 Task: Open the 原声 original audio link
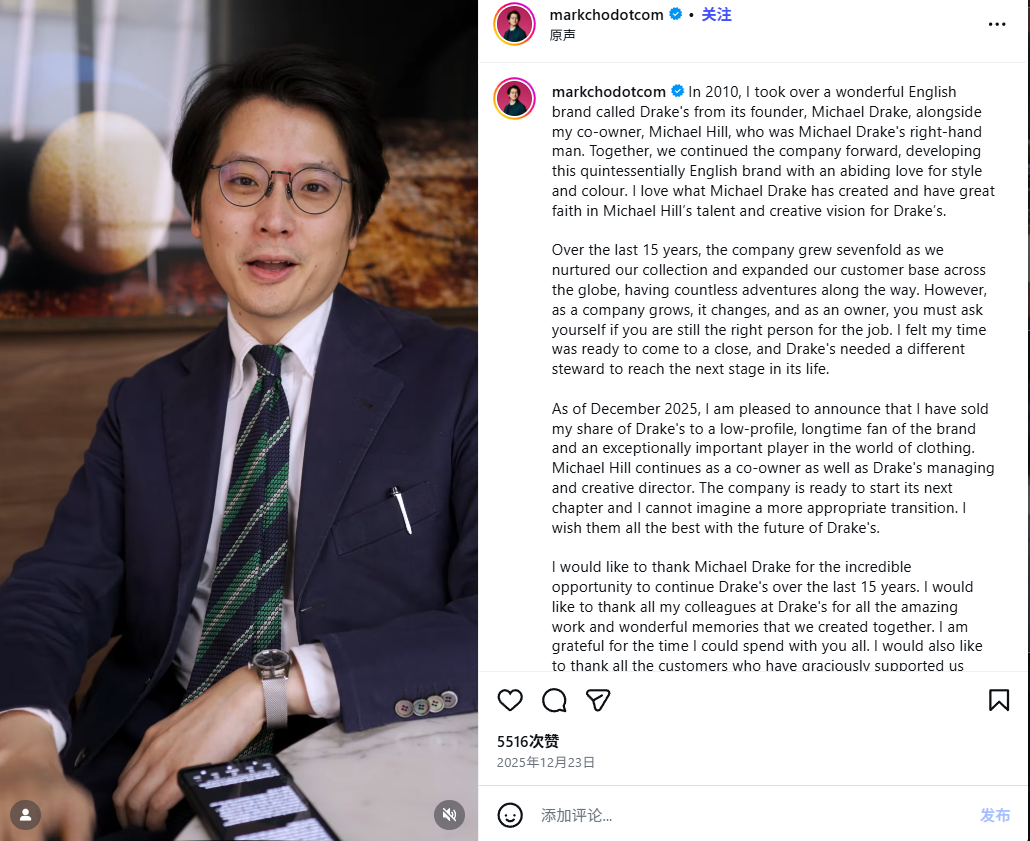coord(562,35)
